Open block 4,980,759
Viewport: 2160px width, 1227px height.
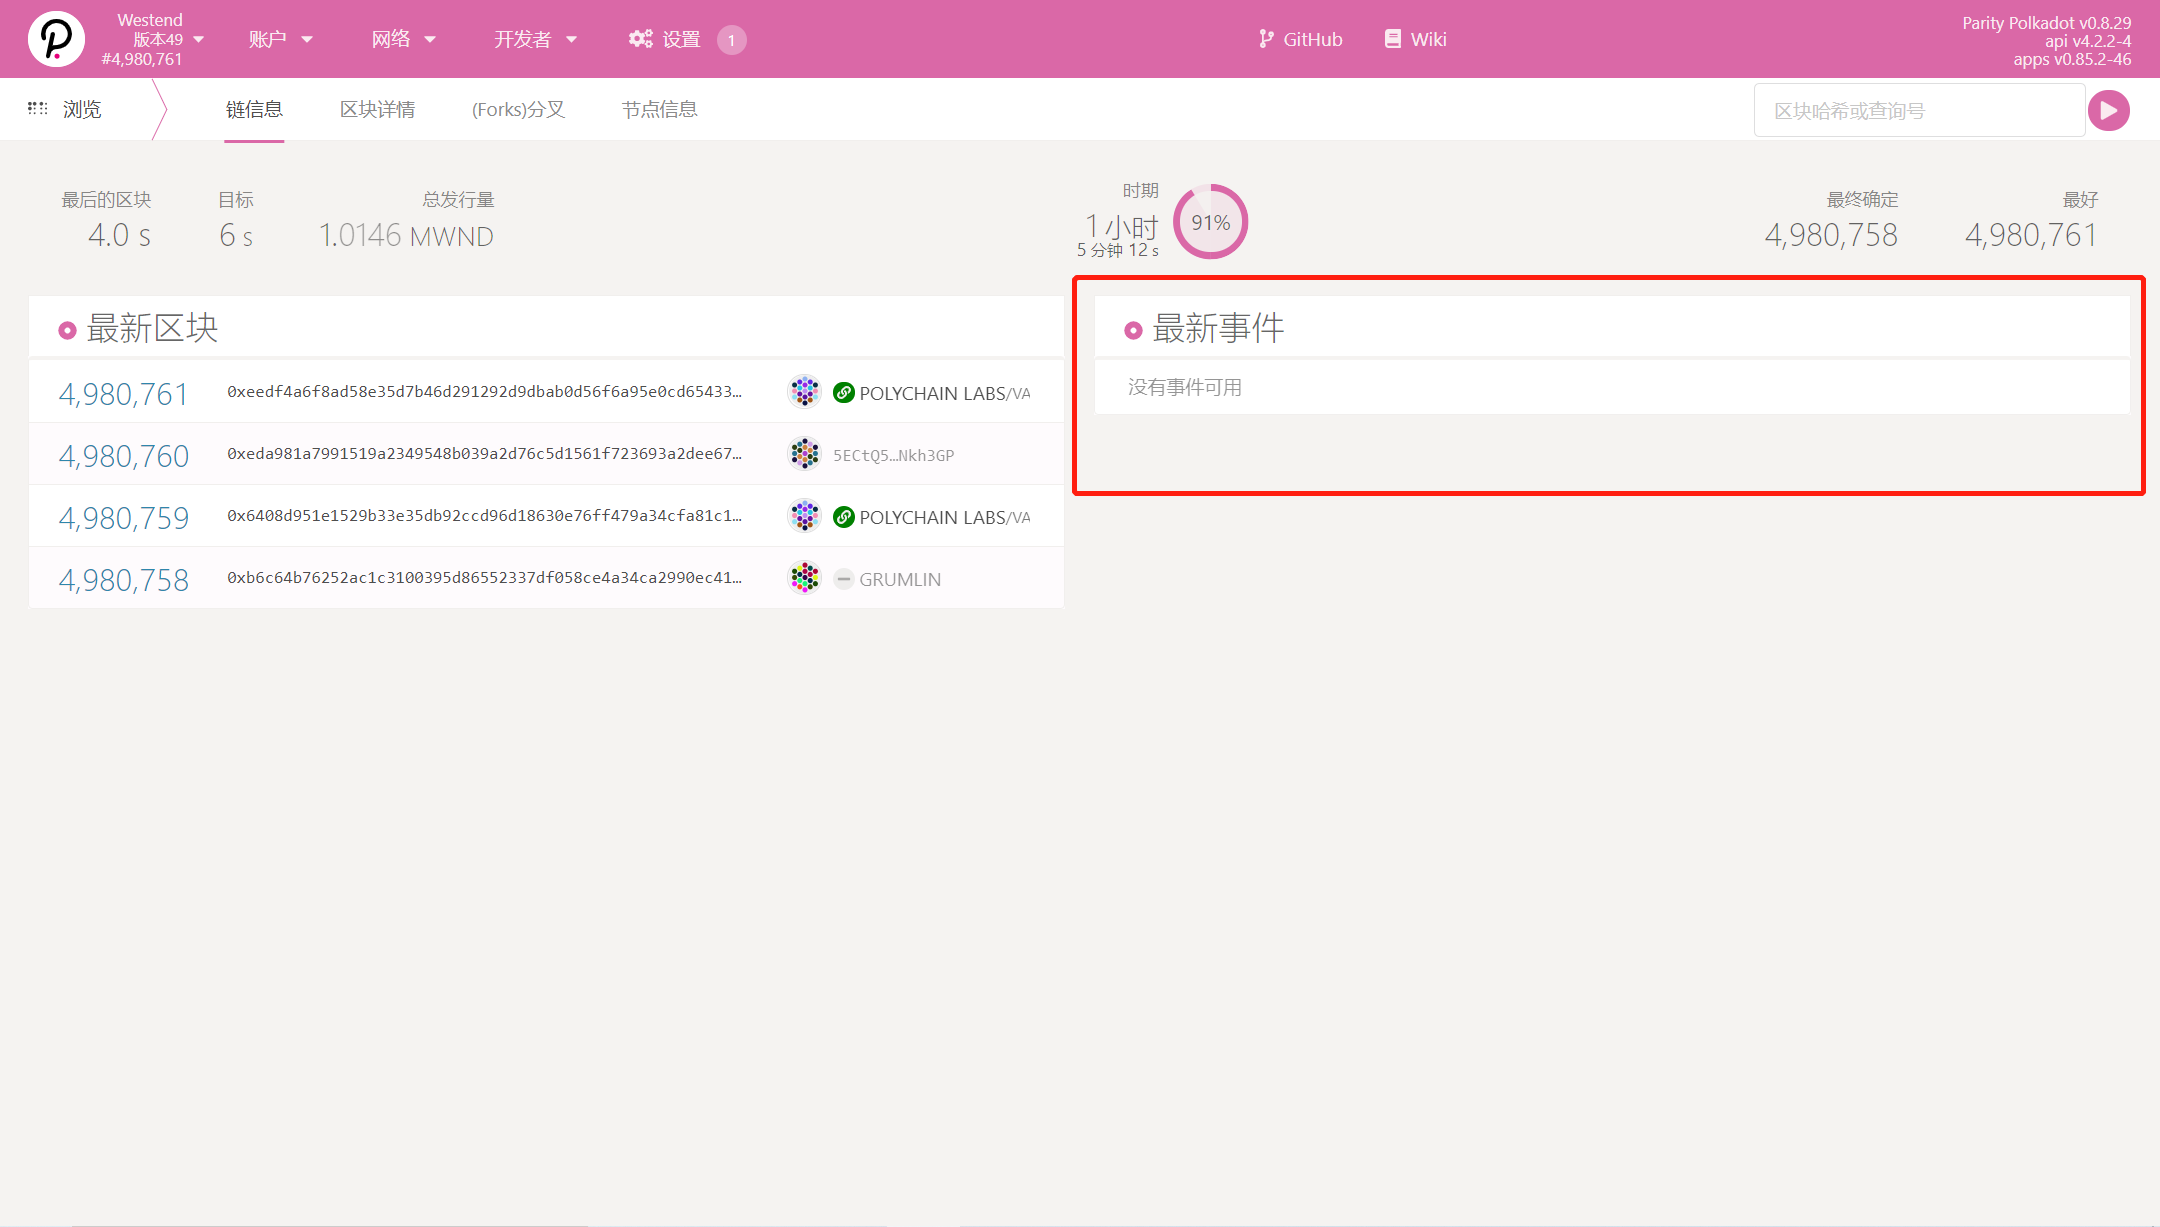[x=123, y=517]
